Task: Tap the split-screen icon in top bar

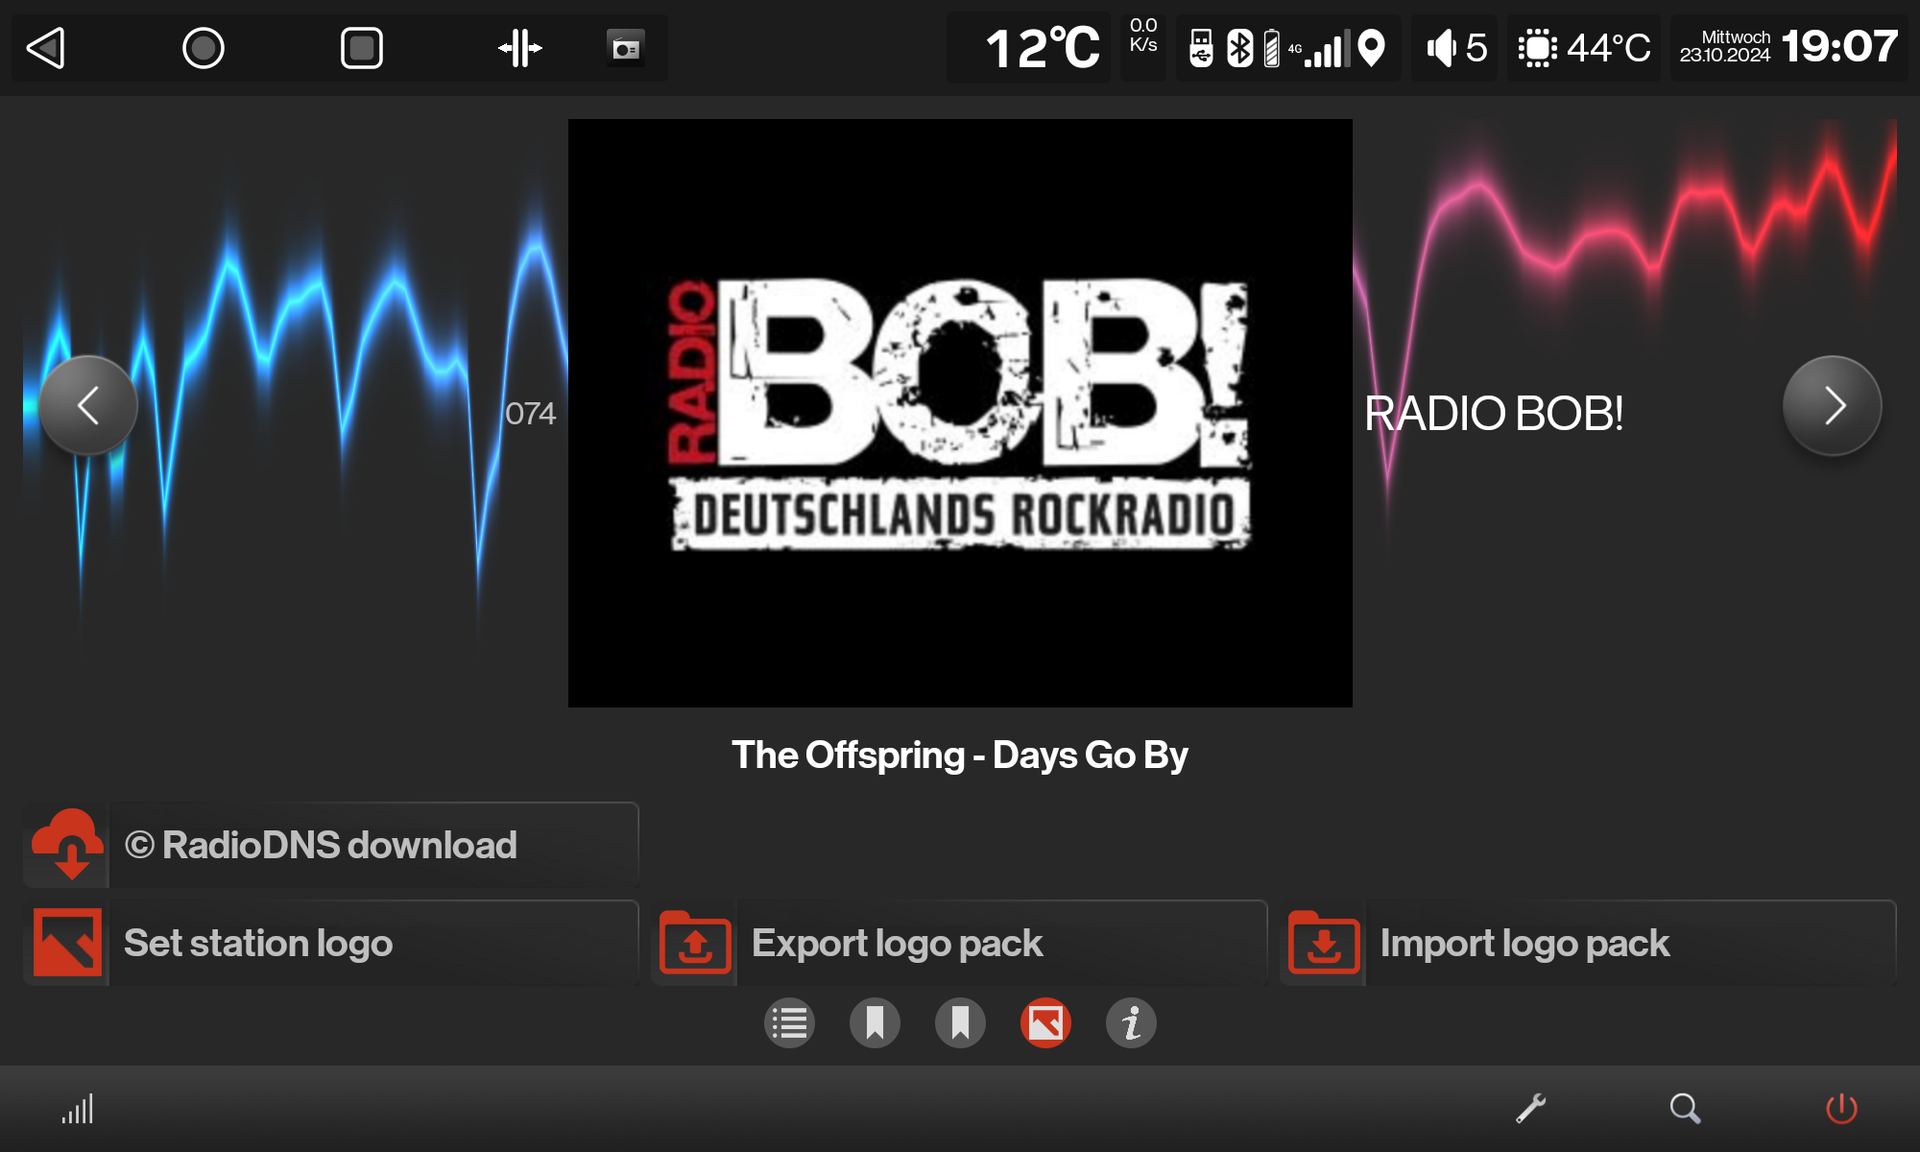Action: coord(520,48)
